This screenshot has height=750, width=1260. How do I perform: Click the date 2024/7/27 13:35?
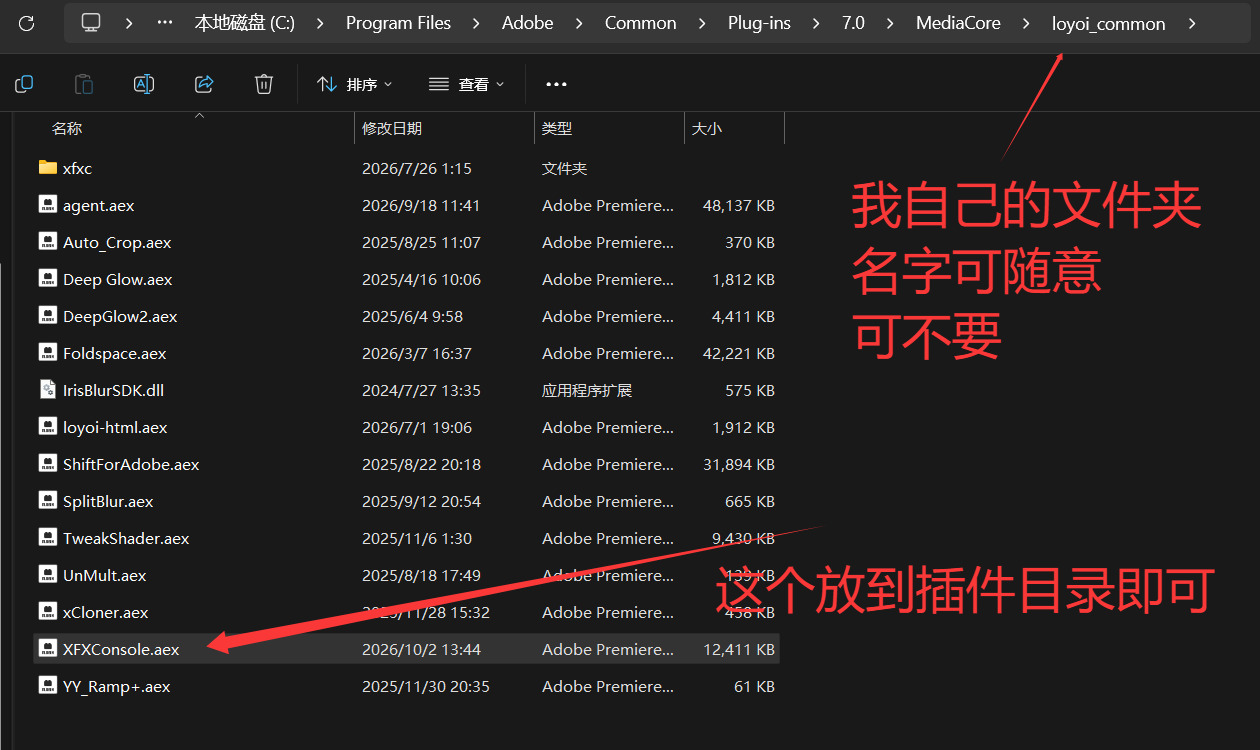421,391
